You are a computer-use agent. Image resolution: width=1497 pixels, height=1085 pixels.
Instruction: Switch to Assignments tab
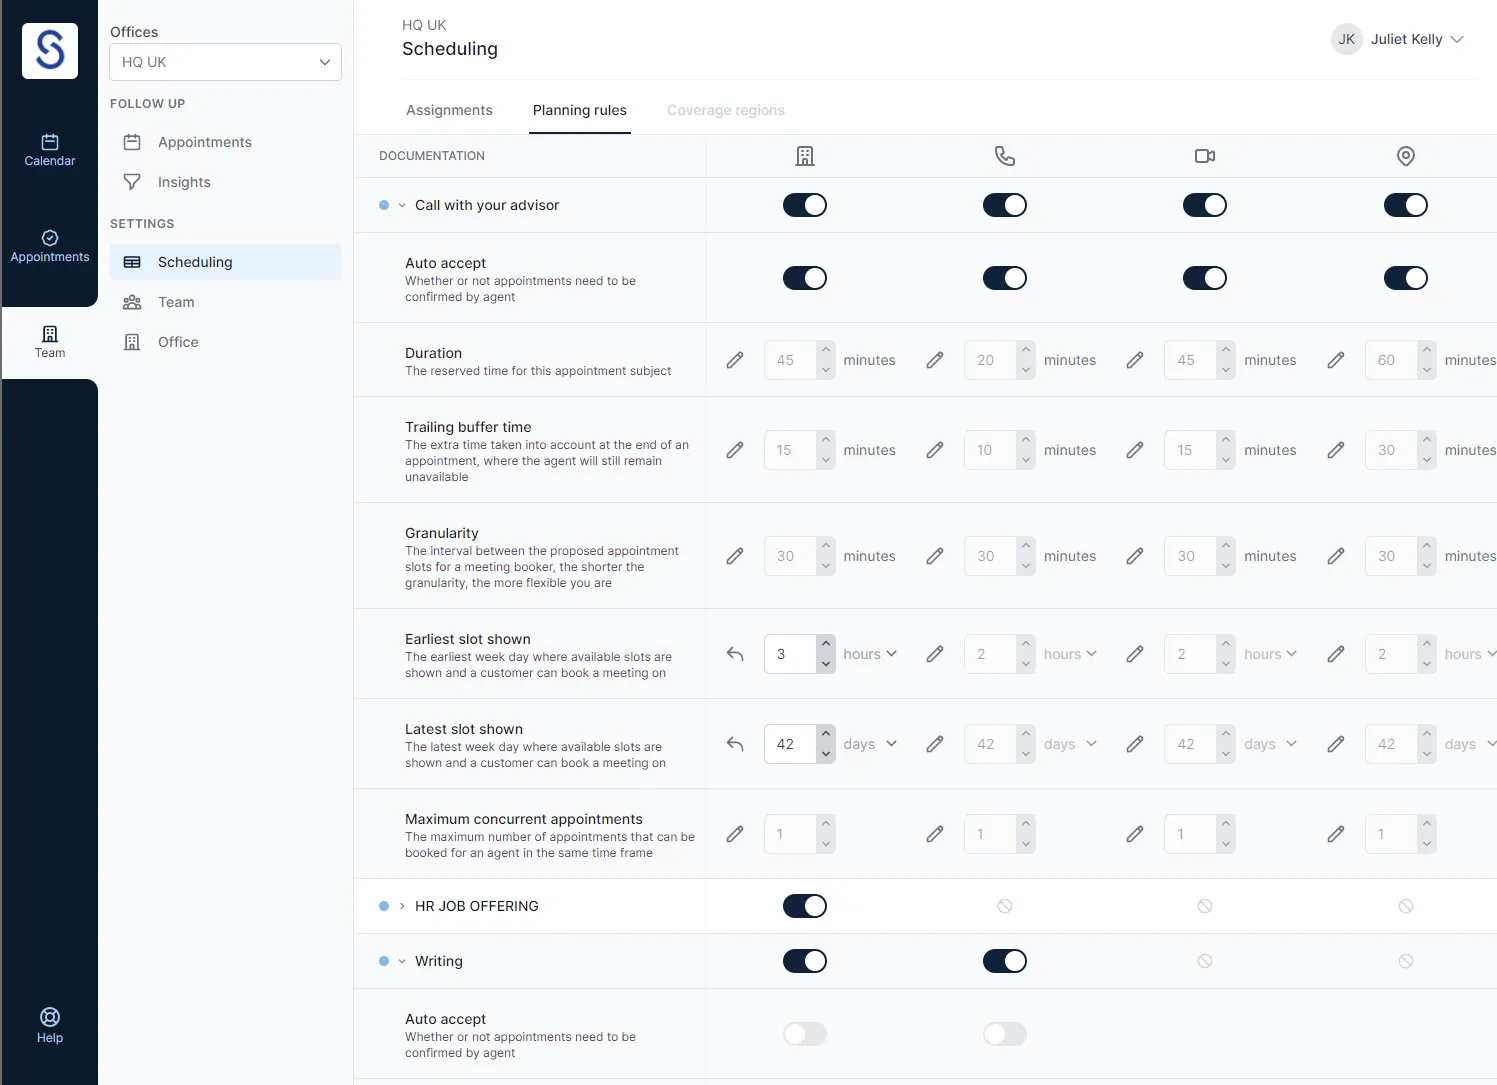coord(449,110)
